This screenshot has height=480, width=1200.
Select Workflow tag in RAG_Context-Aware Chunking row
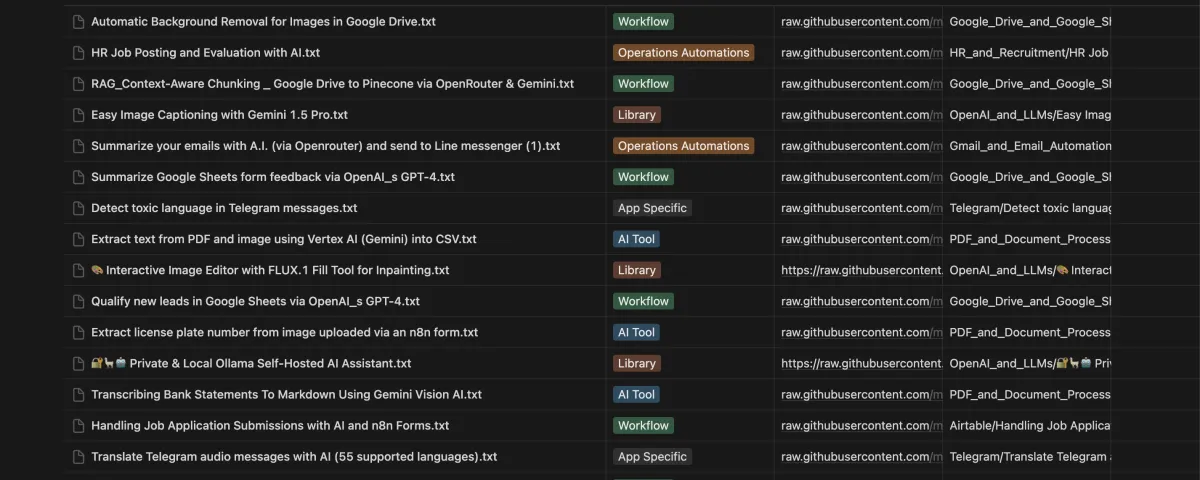pos(643,83)
